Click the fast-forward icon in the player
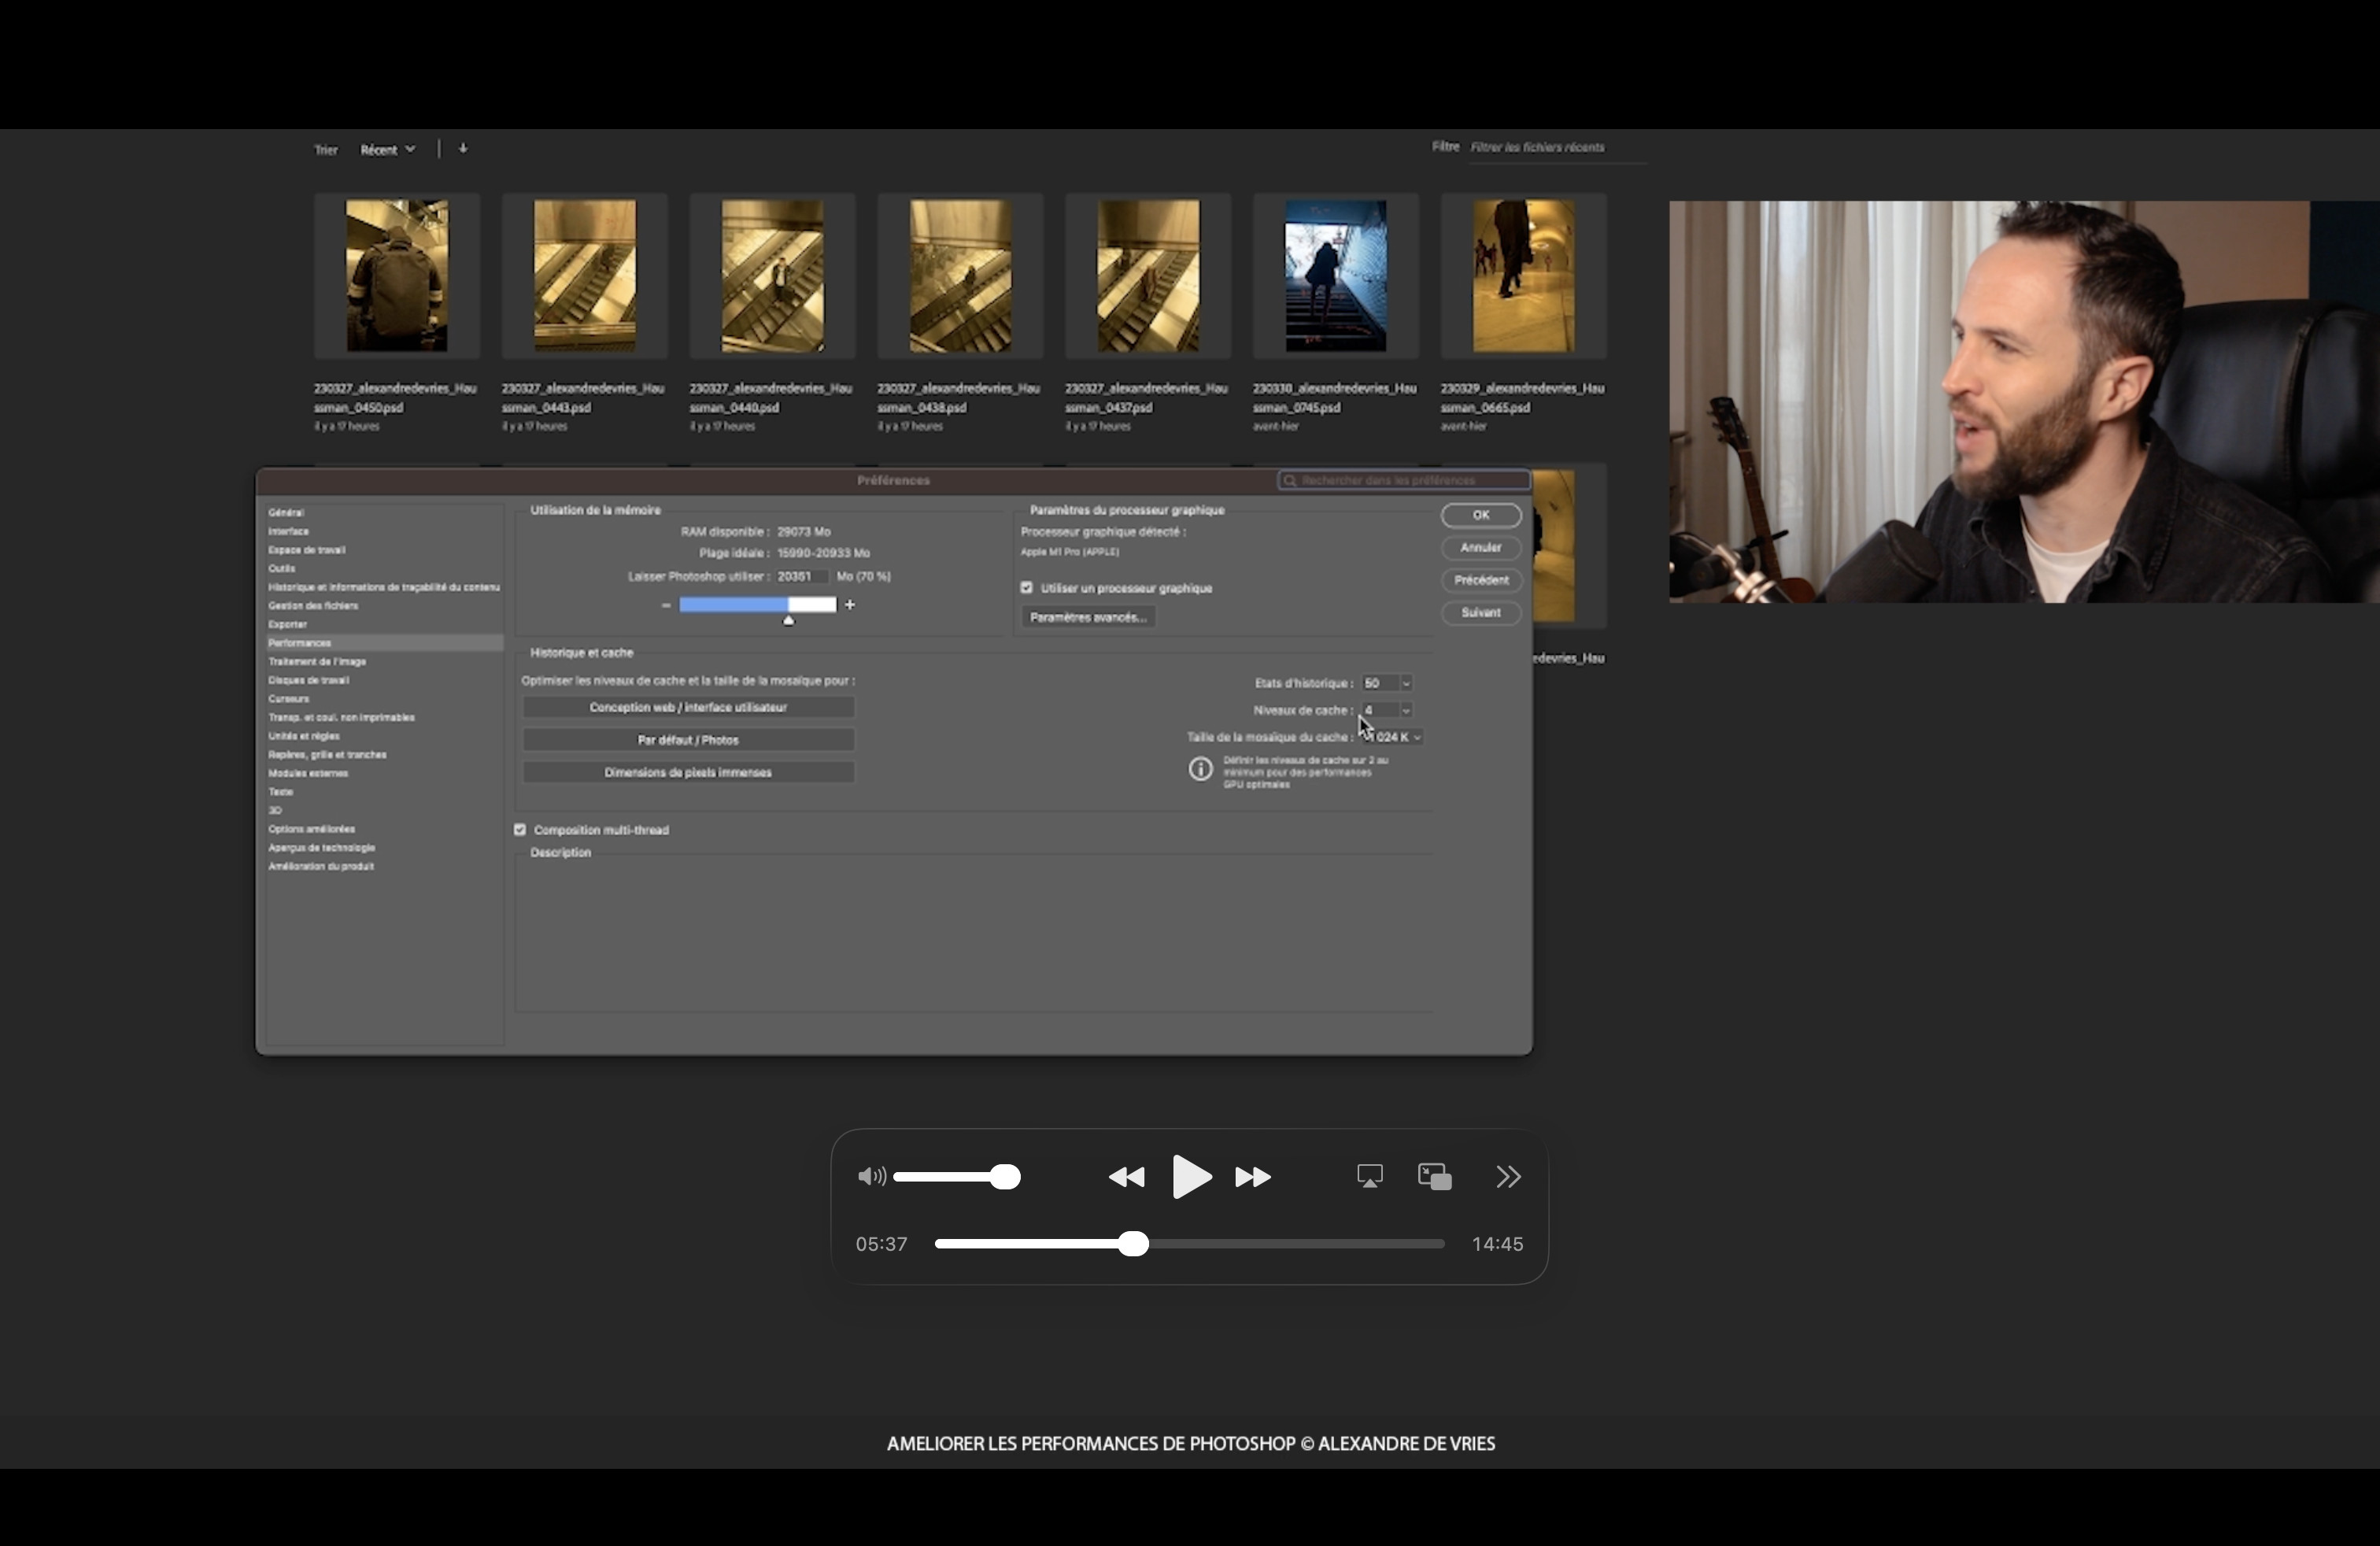2380x1546 pixels. point(1253,1177)
